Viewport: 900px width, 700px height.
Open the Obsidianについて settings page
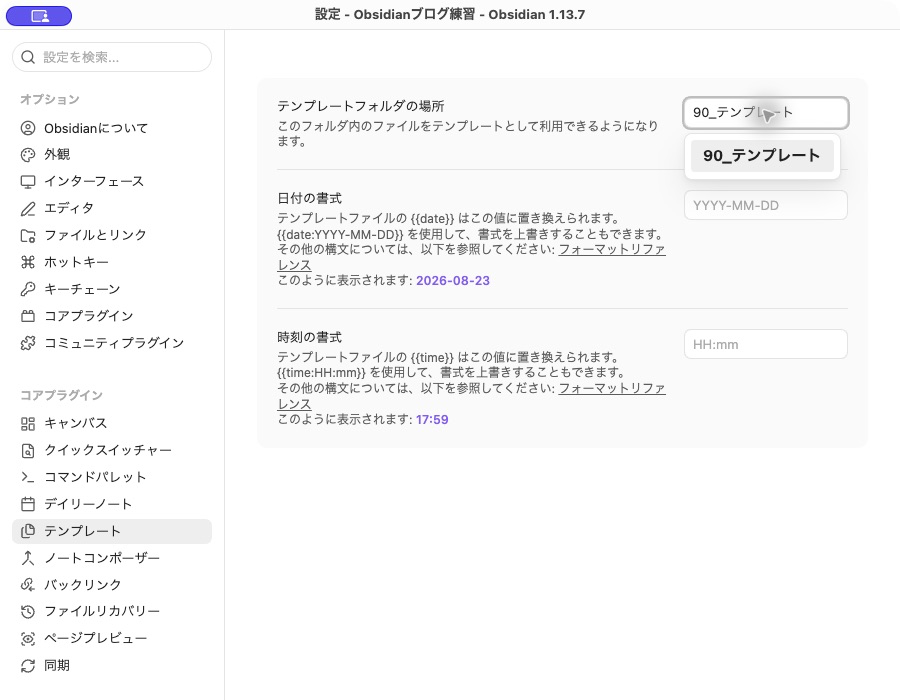(x=112, y=128)
